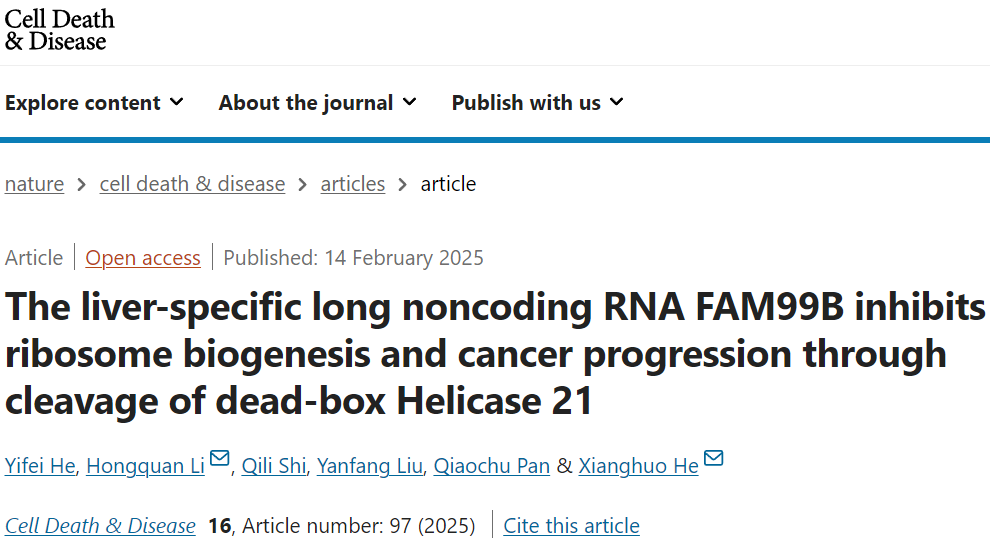Open author Qili Shi's details

pos(274,465)
